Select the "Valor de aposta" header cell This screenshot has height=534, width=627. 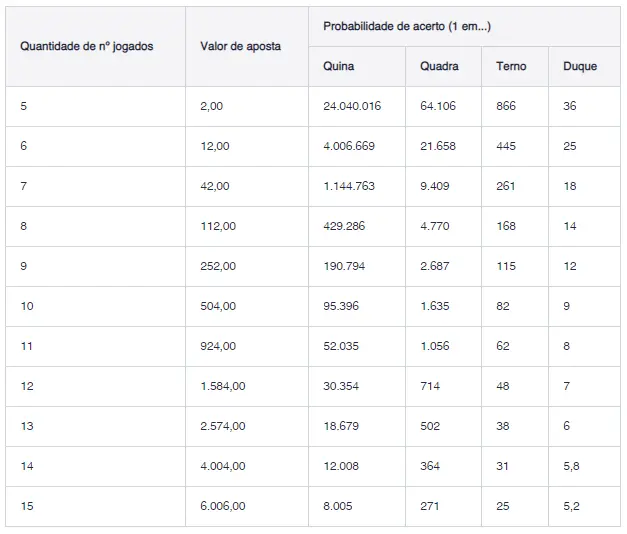point(240,46)
